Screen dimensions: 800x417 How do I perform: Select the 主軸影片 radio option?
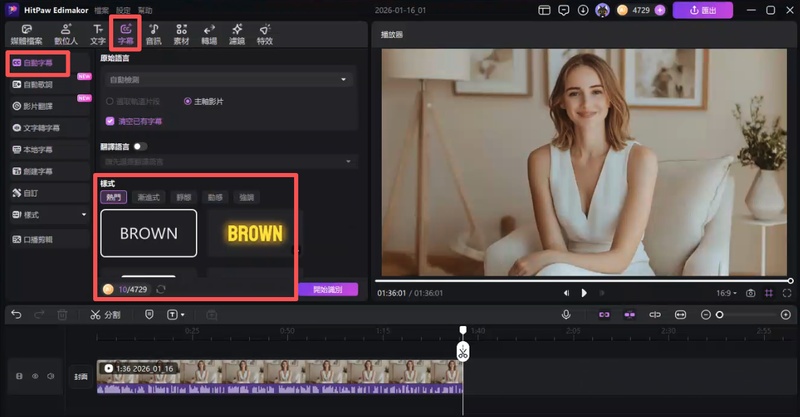click(187, 101)
